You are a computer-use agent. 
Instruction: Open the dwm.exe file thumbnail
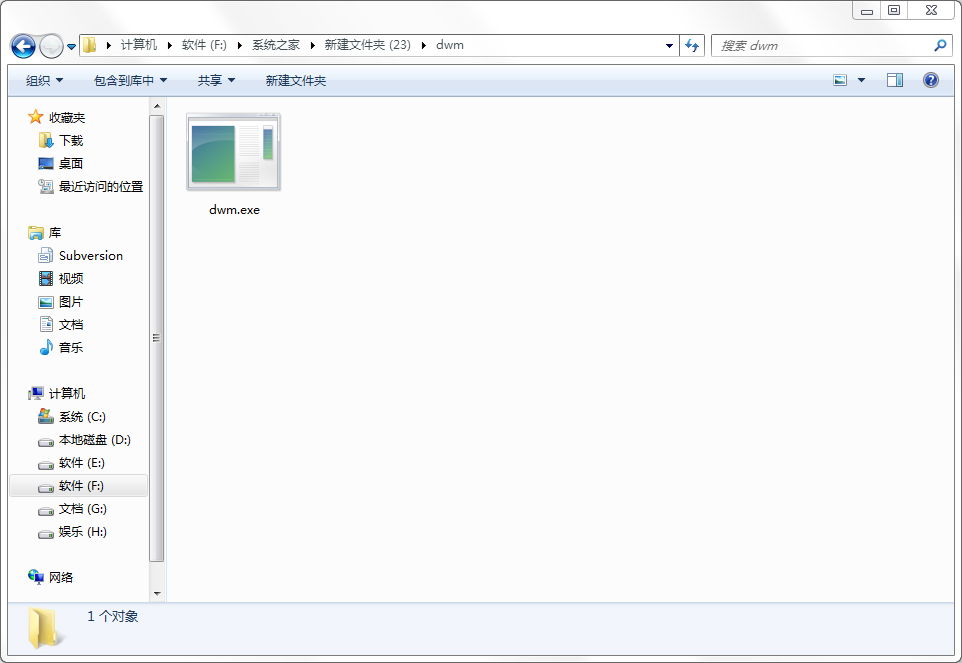(234, 152)
